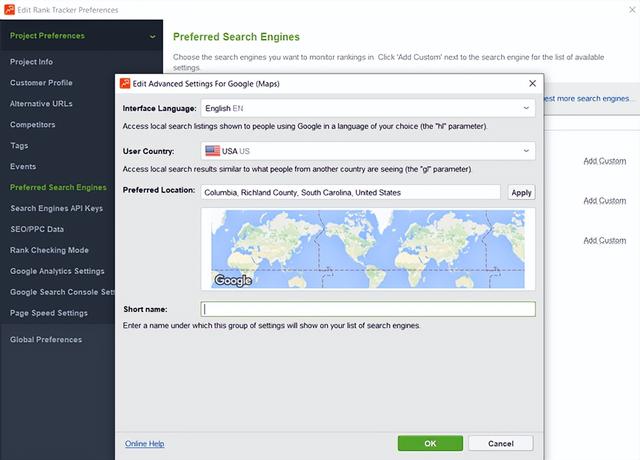Open Project Info in sidebar
The width and height of the screenshot is (640, 460).
click(x=31, y=62)
